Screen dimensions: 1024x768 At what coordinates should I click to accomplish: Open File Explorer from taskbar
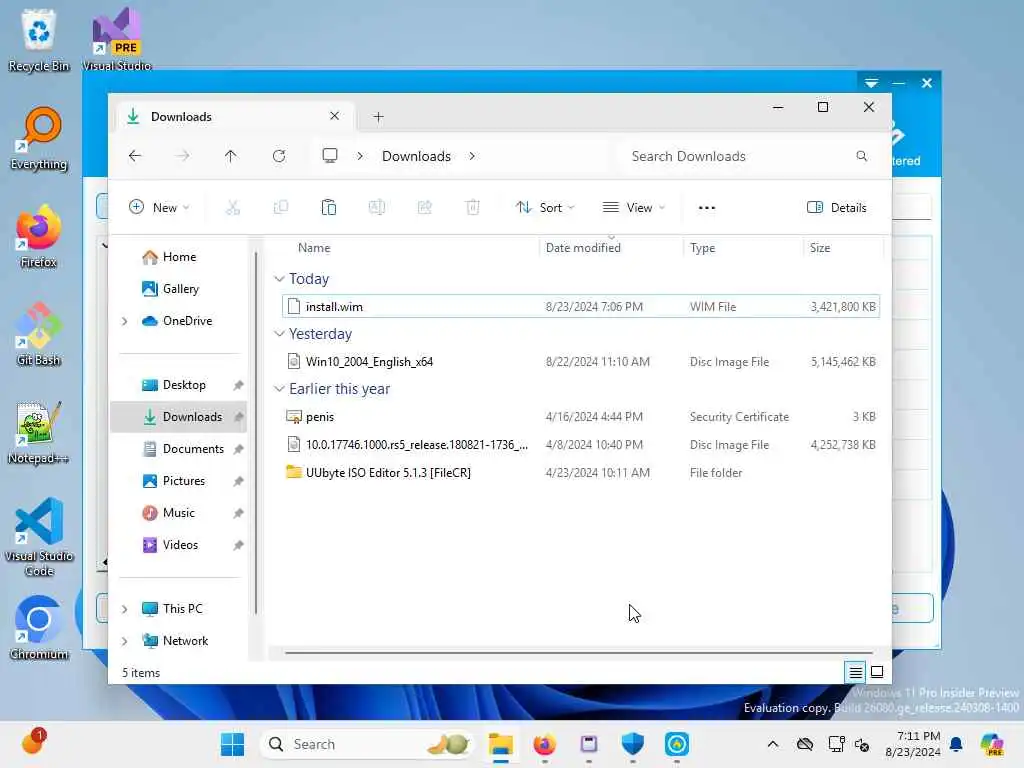coord(501,744)
